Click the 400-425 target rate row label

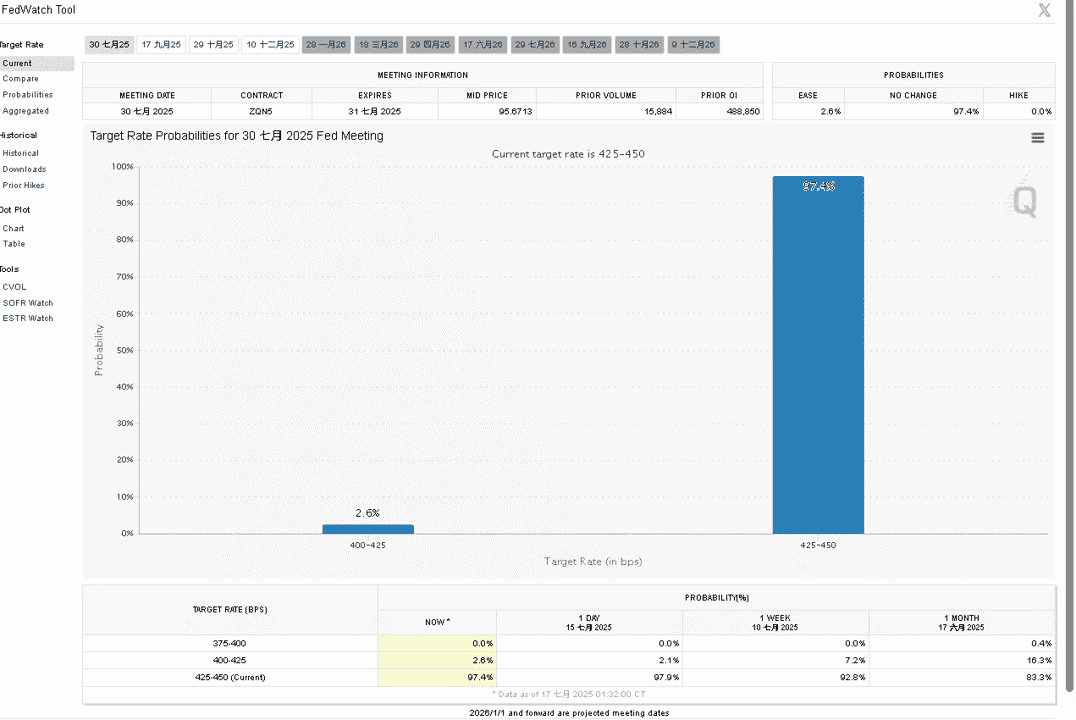click(230, 660)
